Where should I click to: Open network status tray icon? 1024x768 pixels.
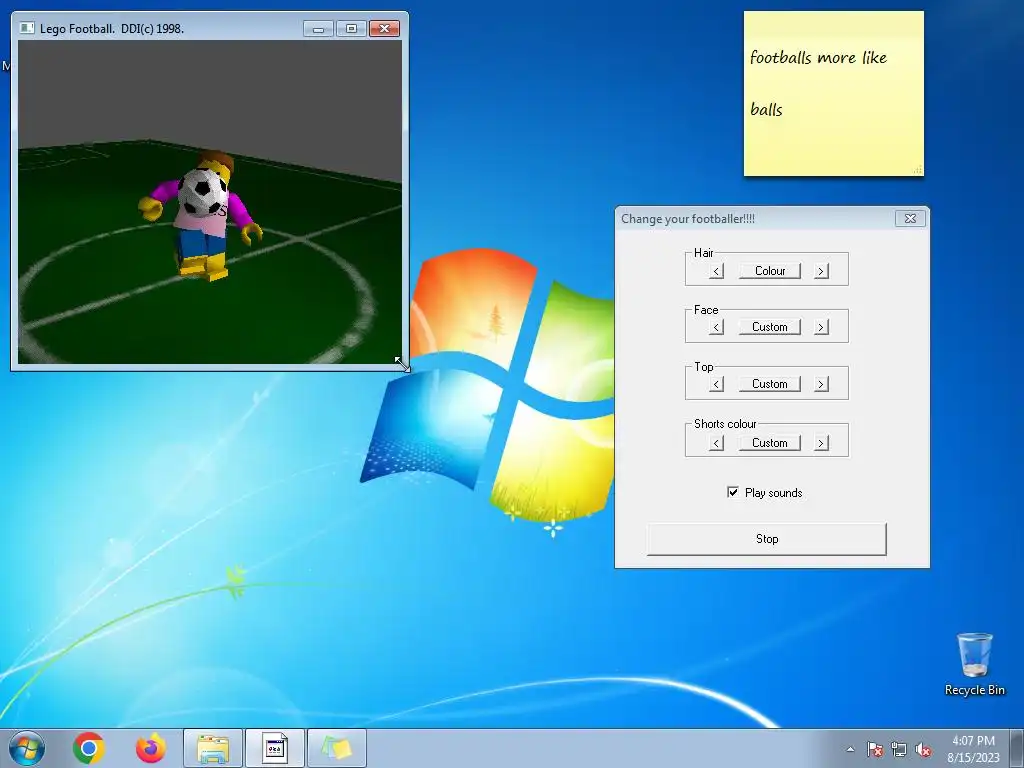coord(899,749)
